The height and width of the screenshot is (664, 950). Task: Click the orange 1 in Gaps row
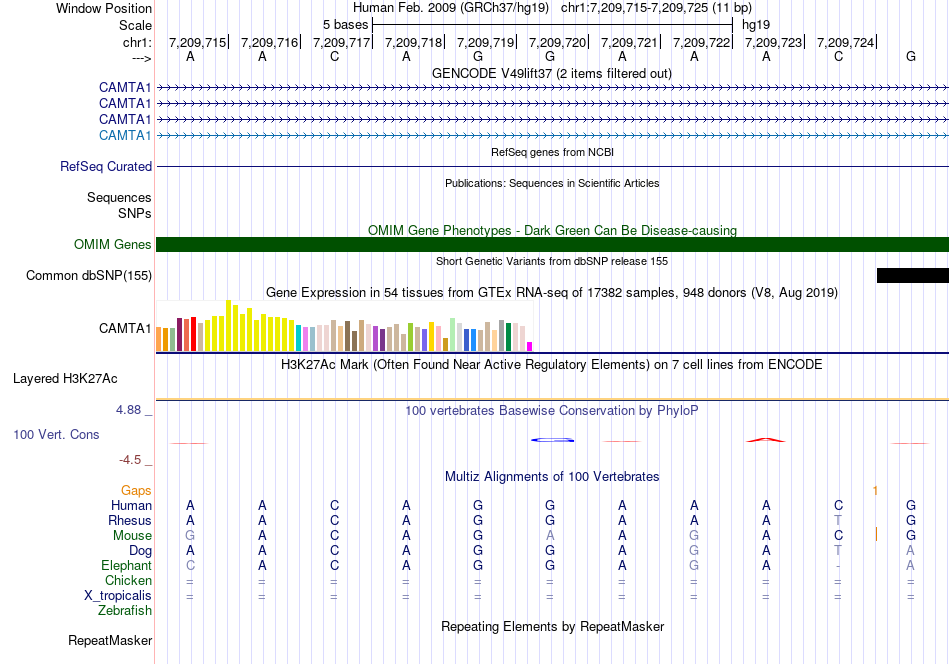click(875, 490)
